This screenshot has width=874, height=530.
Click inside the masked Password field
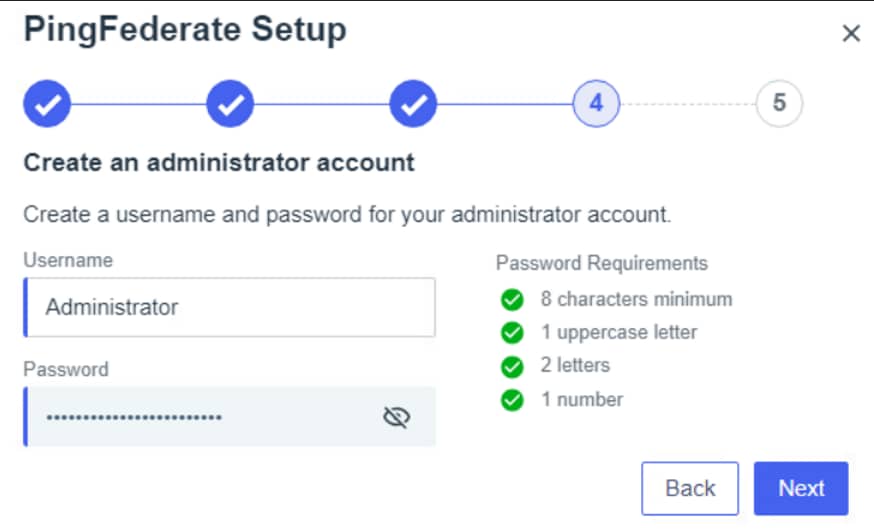(200, 417)
